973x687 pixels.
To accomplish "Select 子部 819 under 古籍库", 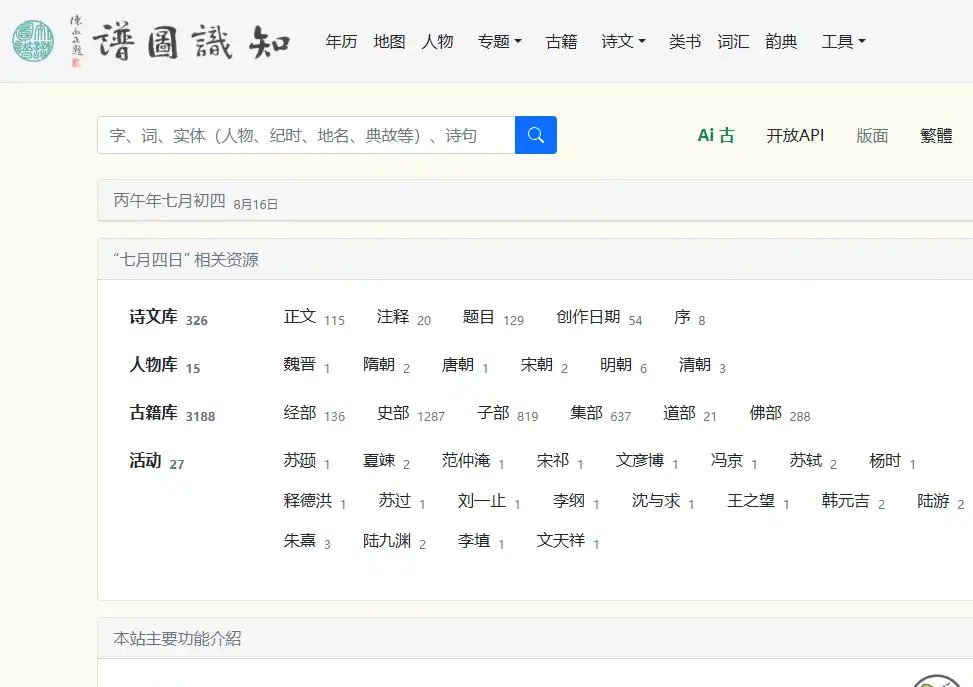I will (x=508, y=413).
